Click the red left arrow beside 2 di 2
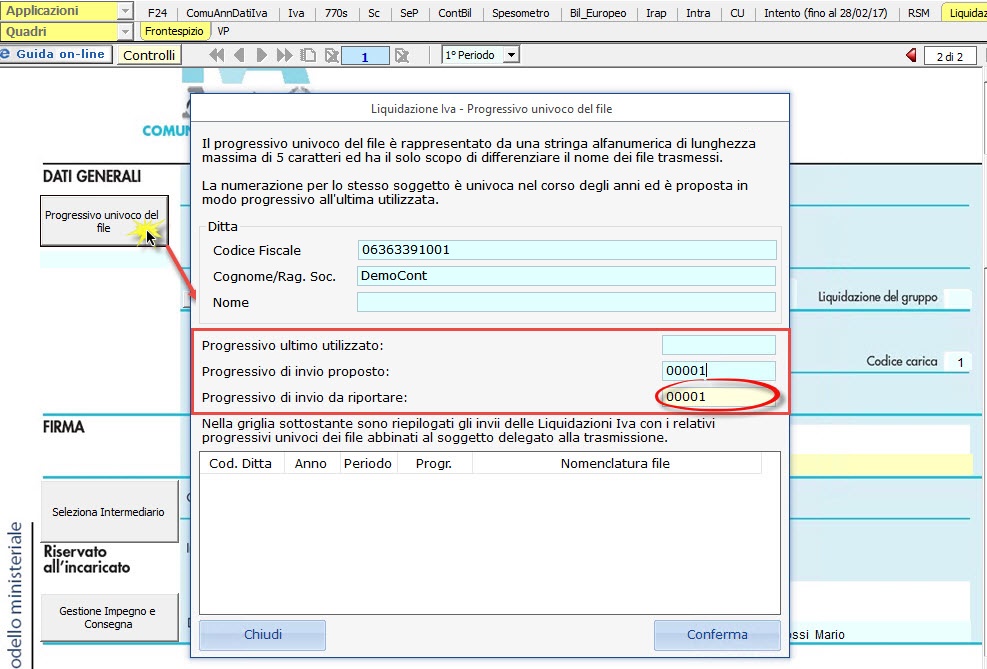987x669 pixels. click(911, 56)
